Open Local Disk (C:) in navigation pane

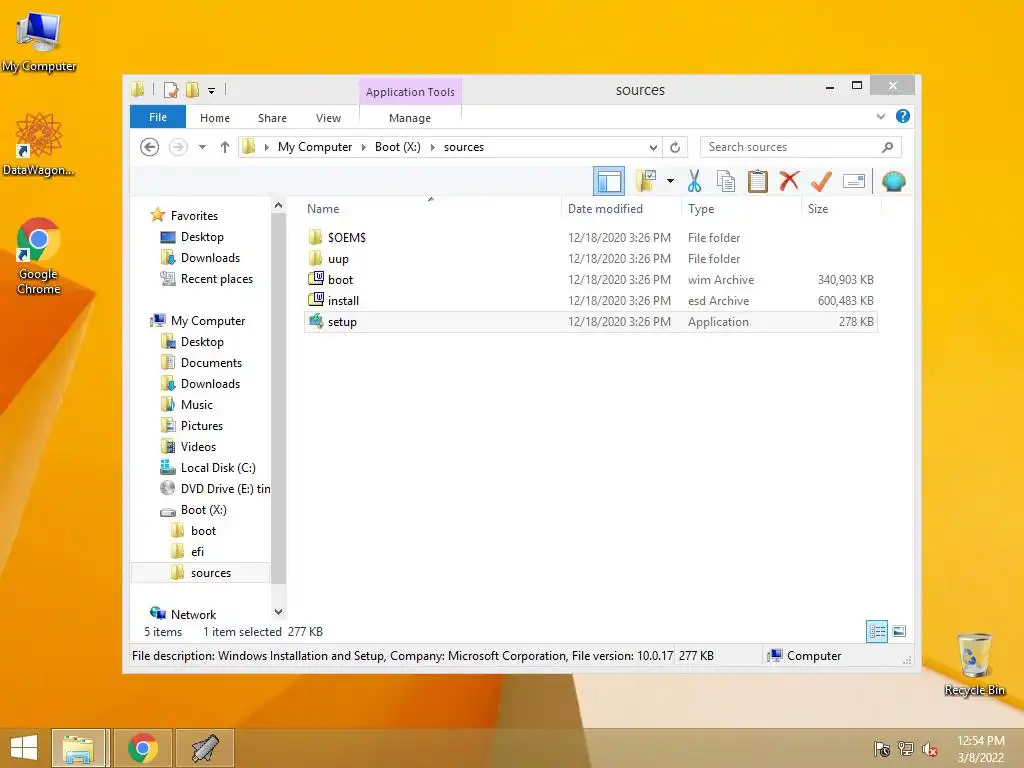tap(218, 468)
